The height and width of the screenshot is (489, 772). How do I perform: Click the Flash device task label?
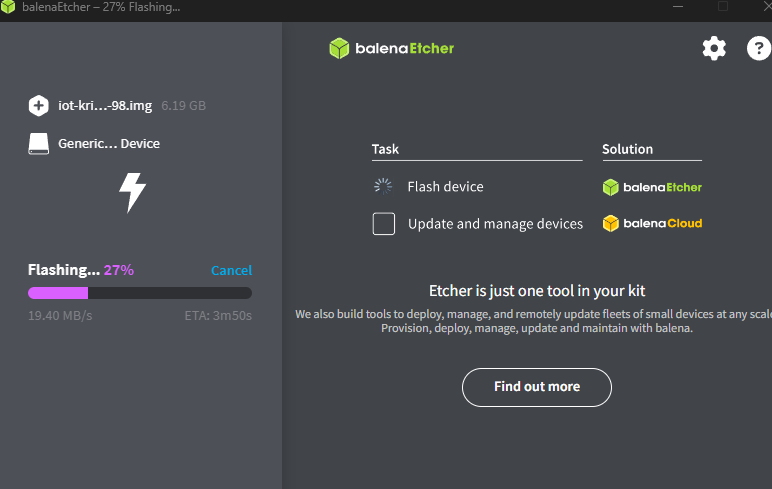point(446,187)
